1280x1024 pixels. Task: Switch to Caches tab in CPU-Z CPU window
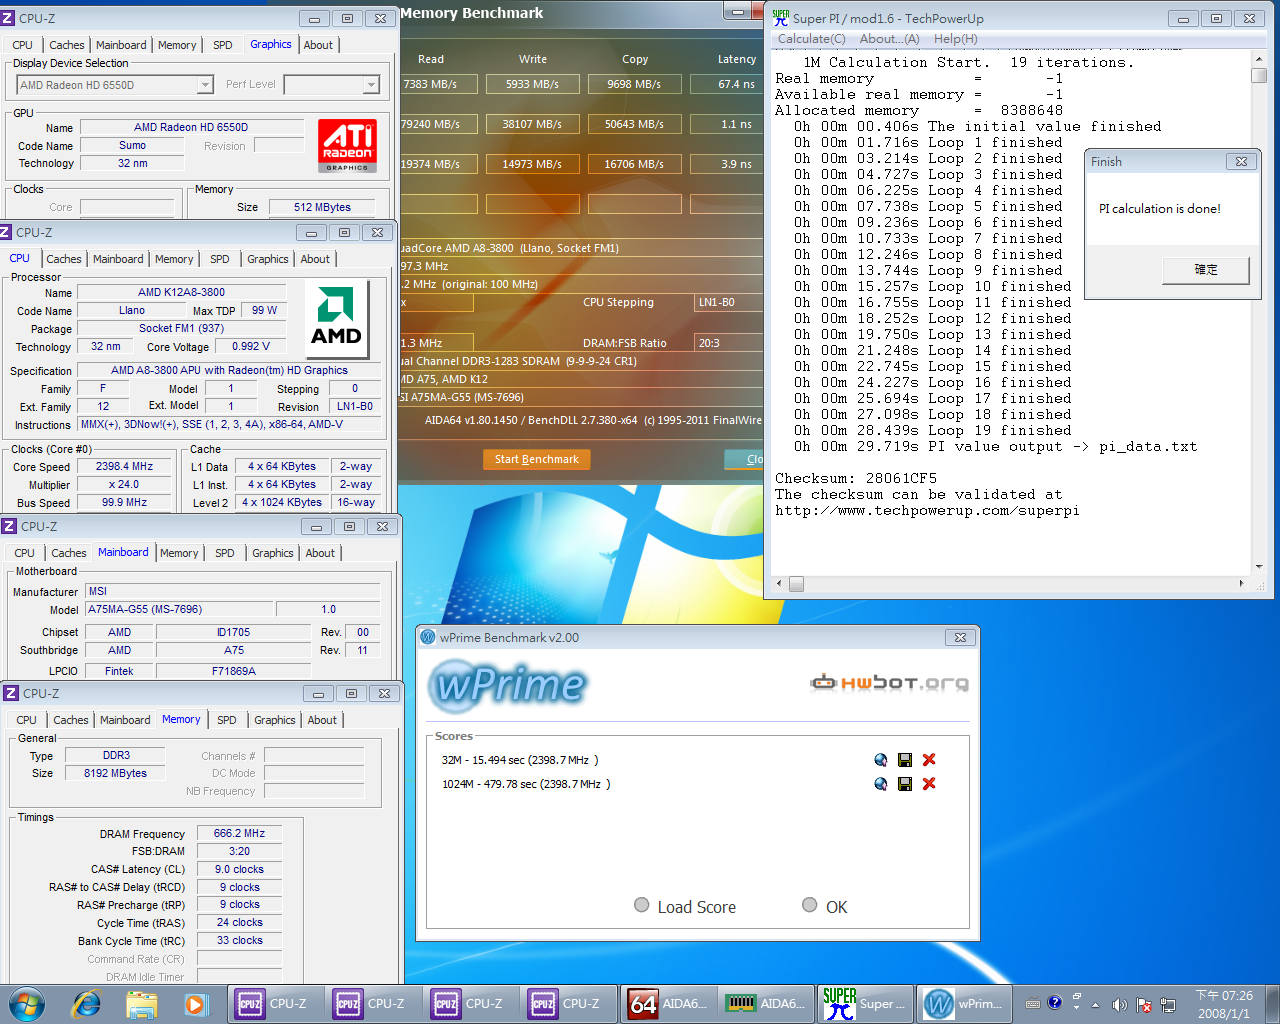click(64, 259)
